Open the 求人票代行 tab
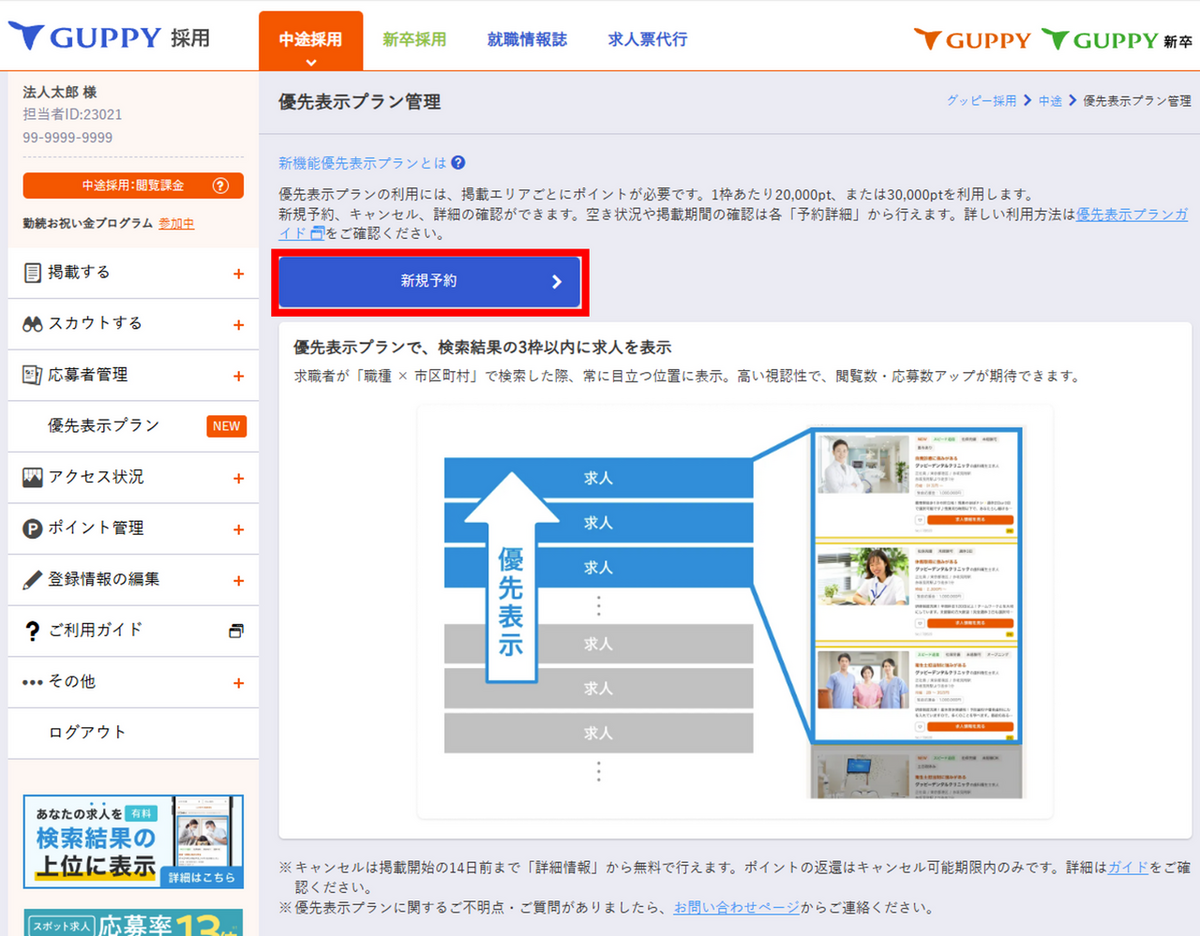Viewport: 1200px width, 936px height. tap(647, 40)
